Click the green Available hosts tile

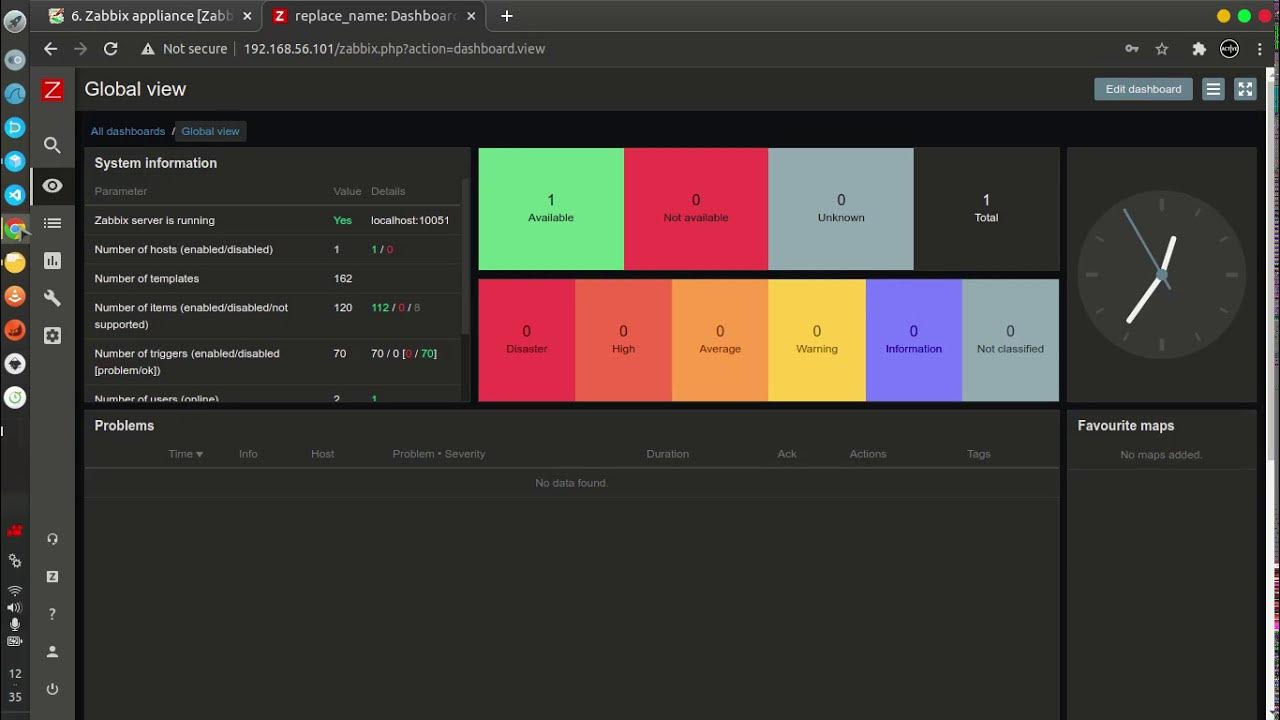551,209
